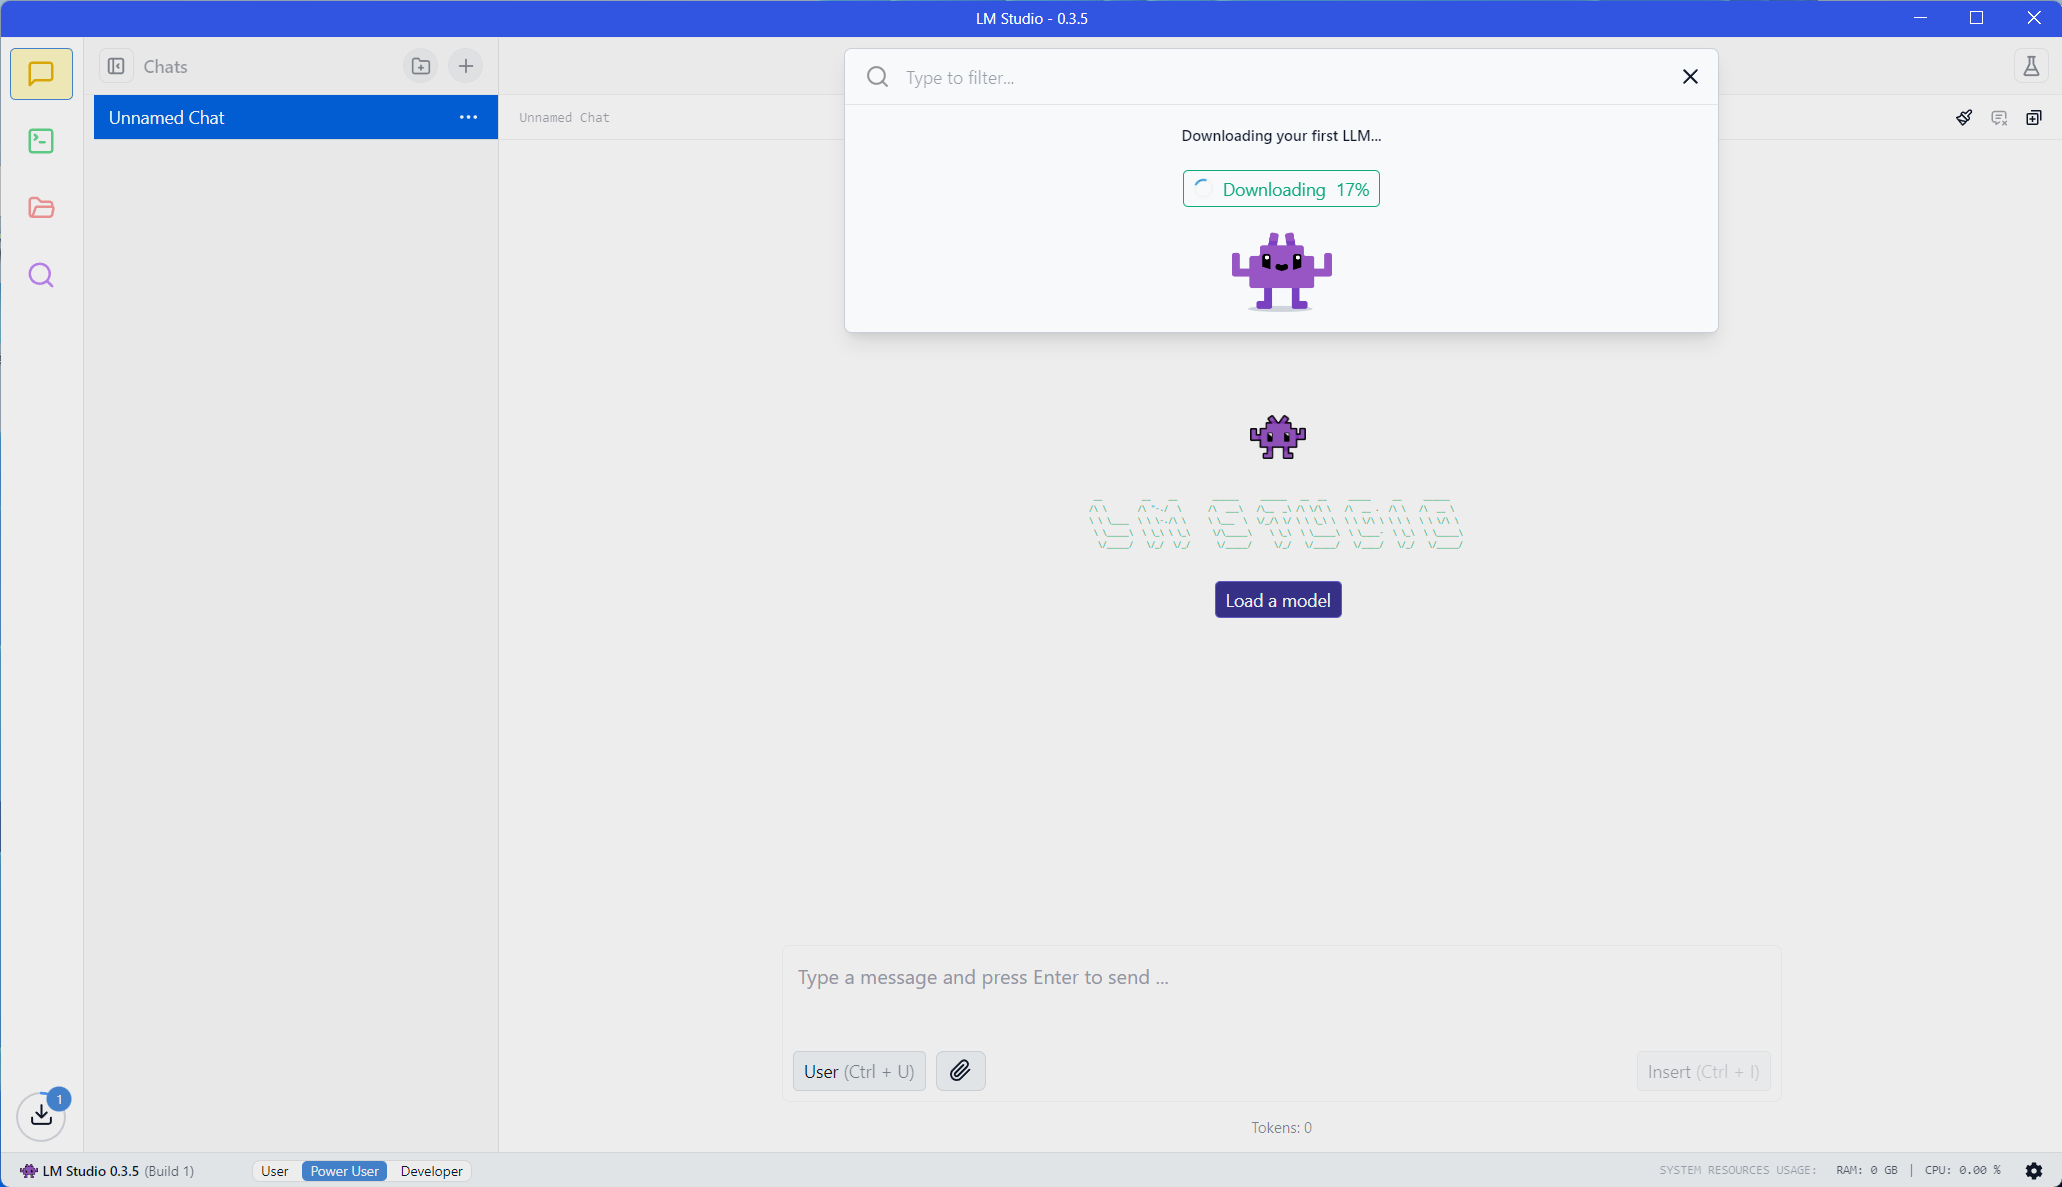Switch to Developer mode
Image resolution: width=2062 pixels, height=1187 pixels.
[x=431, y=1171]
